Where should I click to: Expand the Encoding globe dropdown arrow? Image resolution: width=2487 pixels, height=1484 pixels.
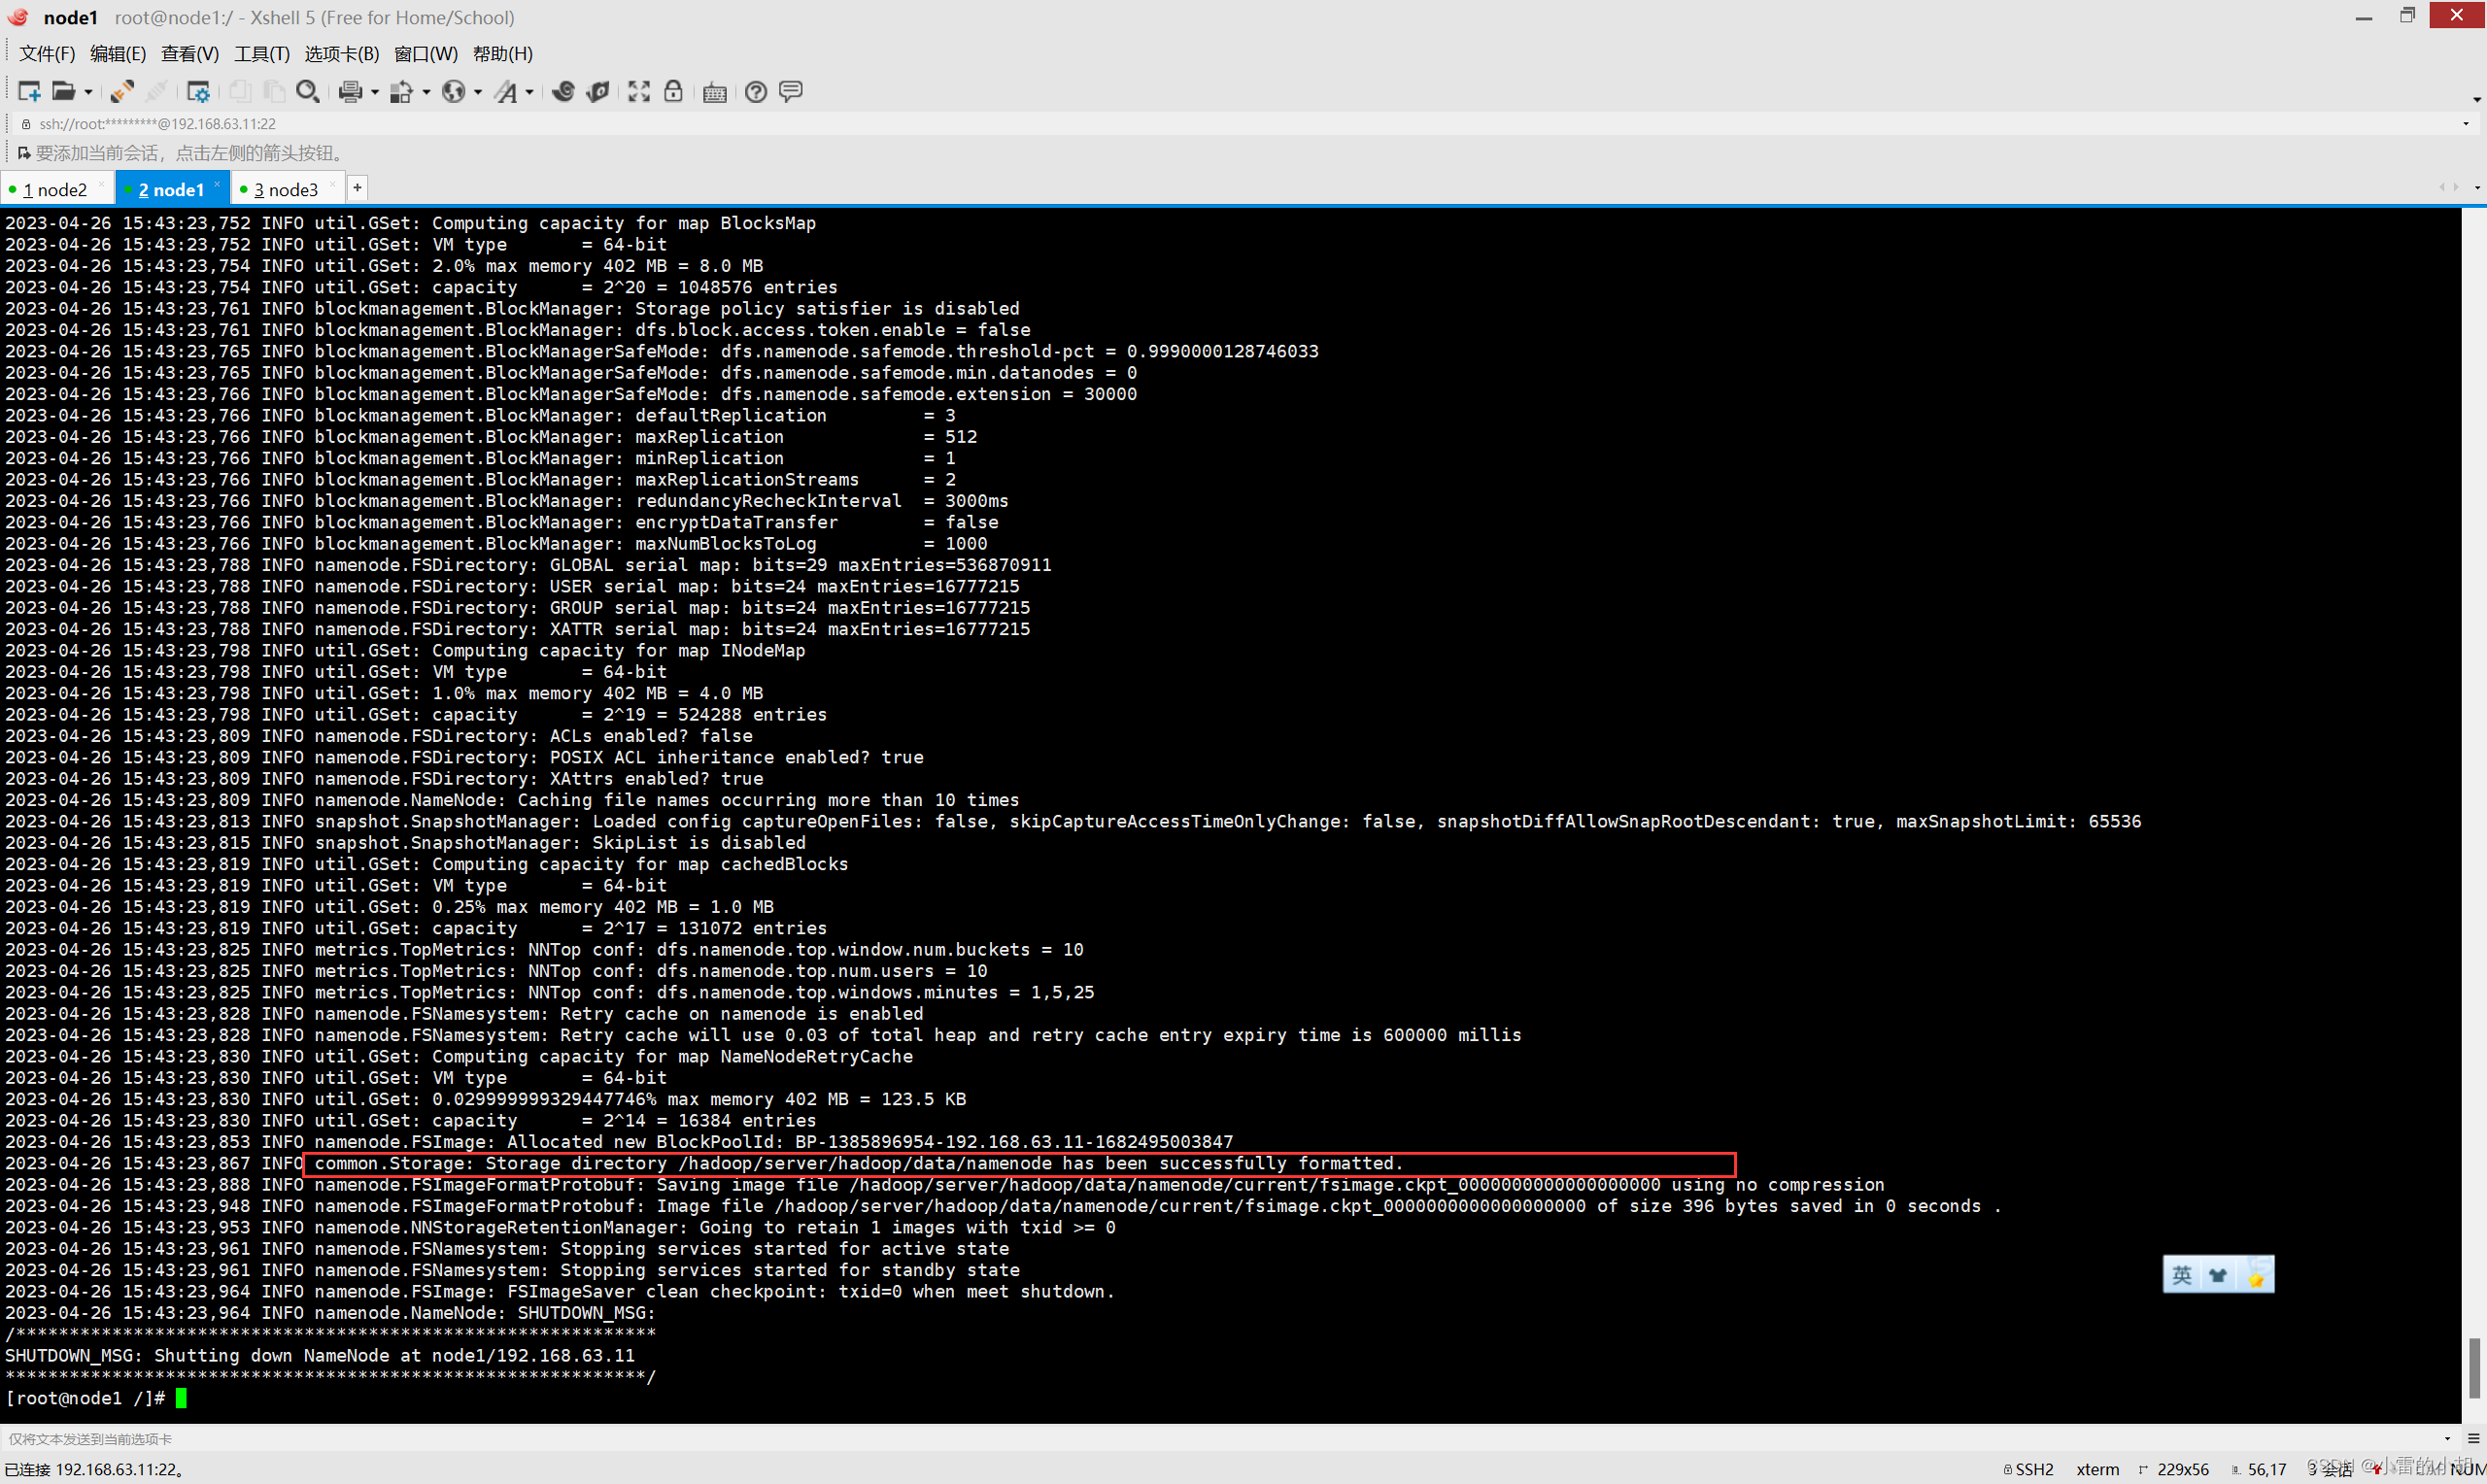[x=478, y=92]
